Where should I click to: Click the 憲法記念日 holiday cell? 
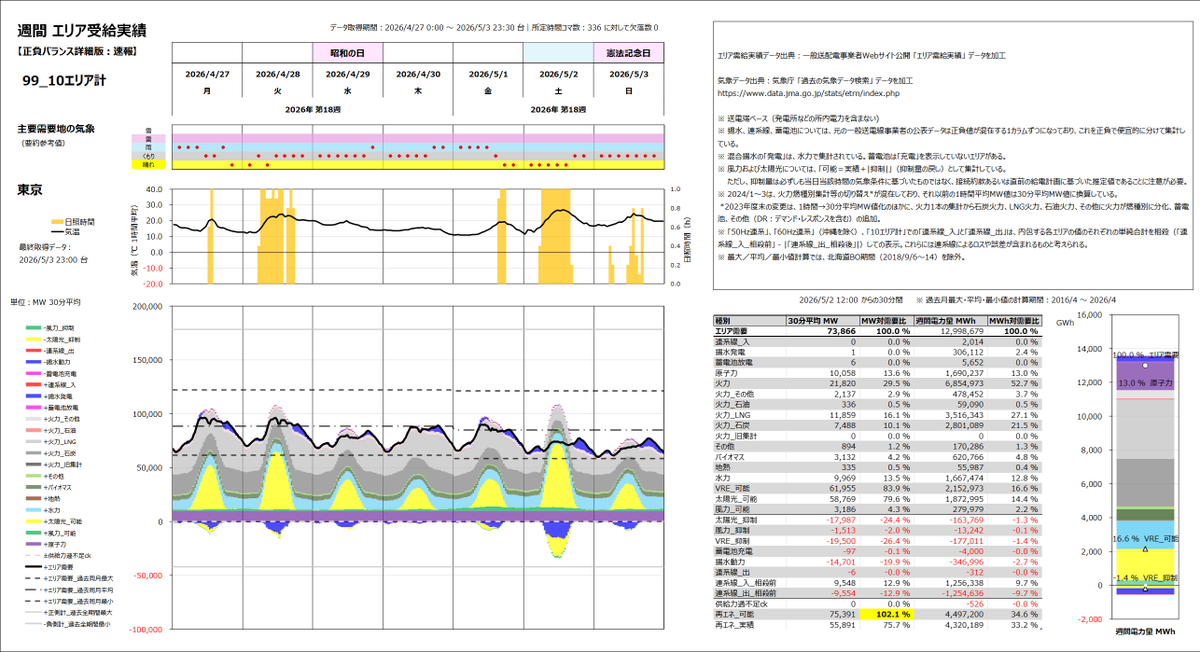(629, 51)
